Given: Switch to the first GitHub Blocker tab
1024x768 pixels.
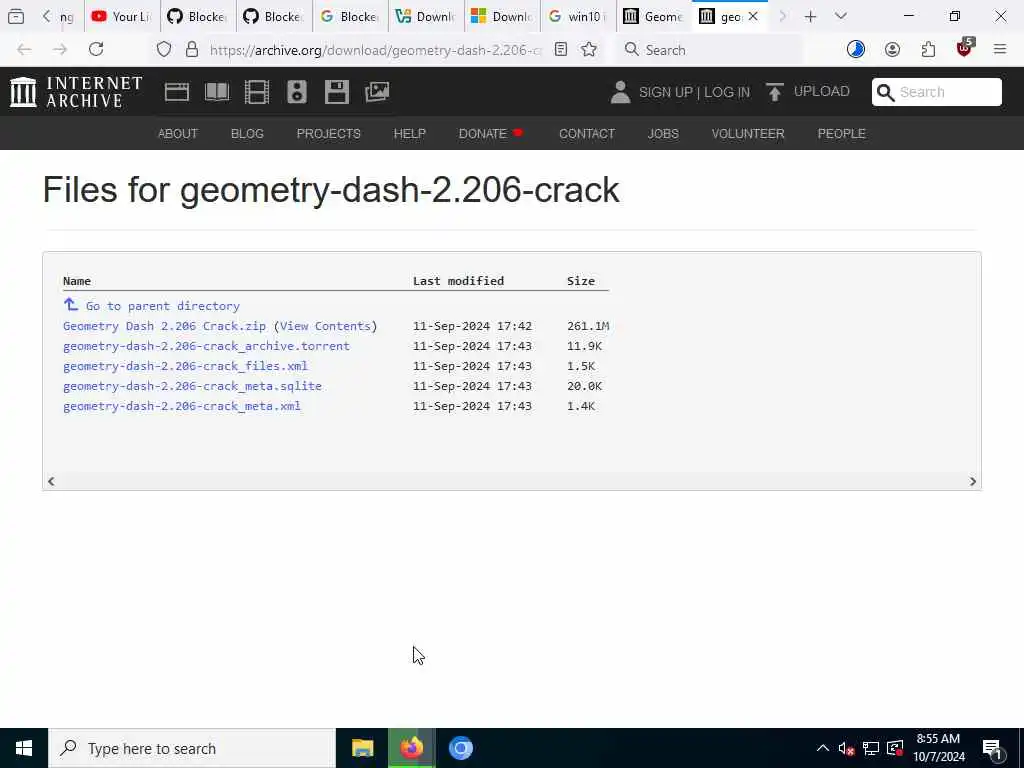Looking at the screenshot, I should (197, 17).
